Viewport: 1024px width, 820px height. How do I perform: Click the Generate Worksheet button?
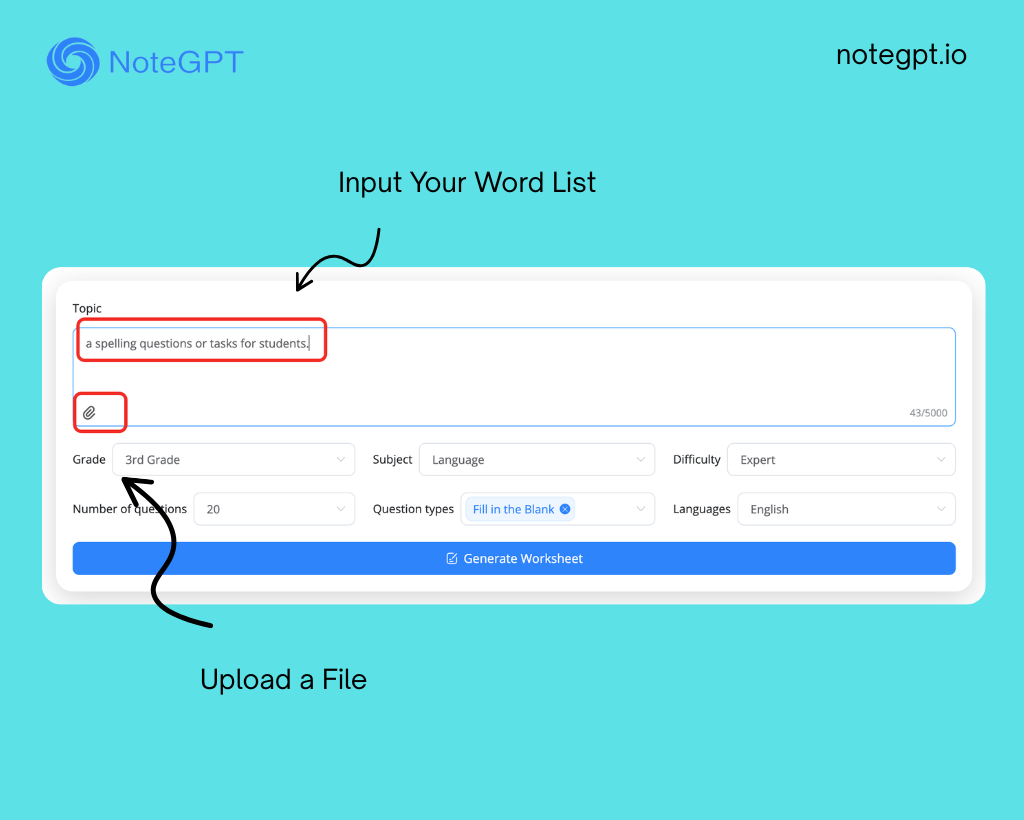[x=514, y=558]
